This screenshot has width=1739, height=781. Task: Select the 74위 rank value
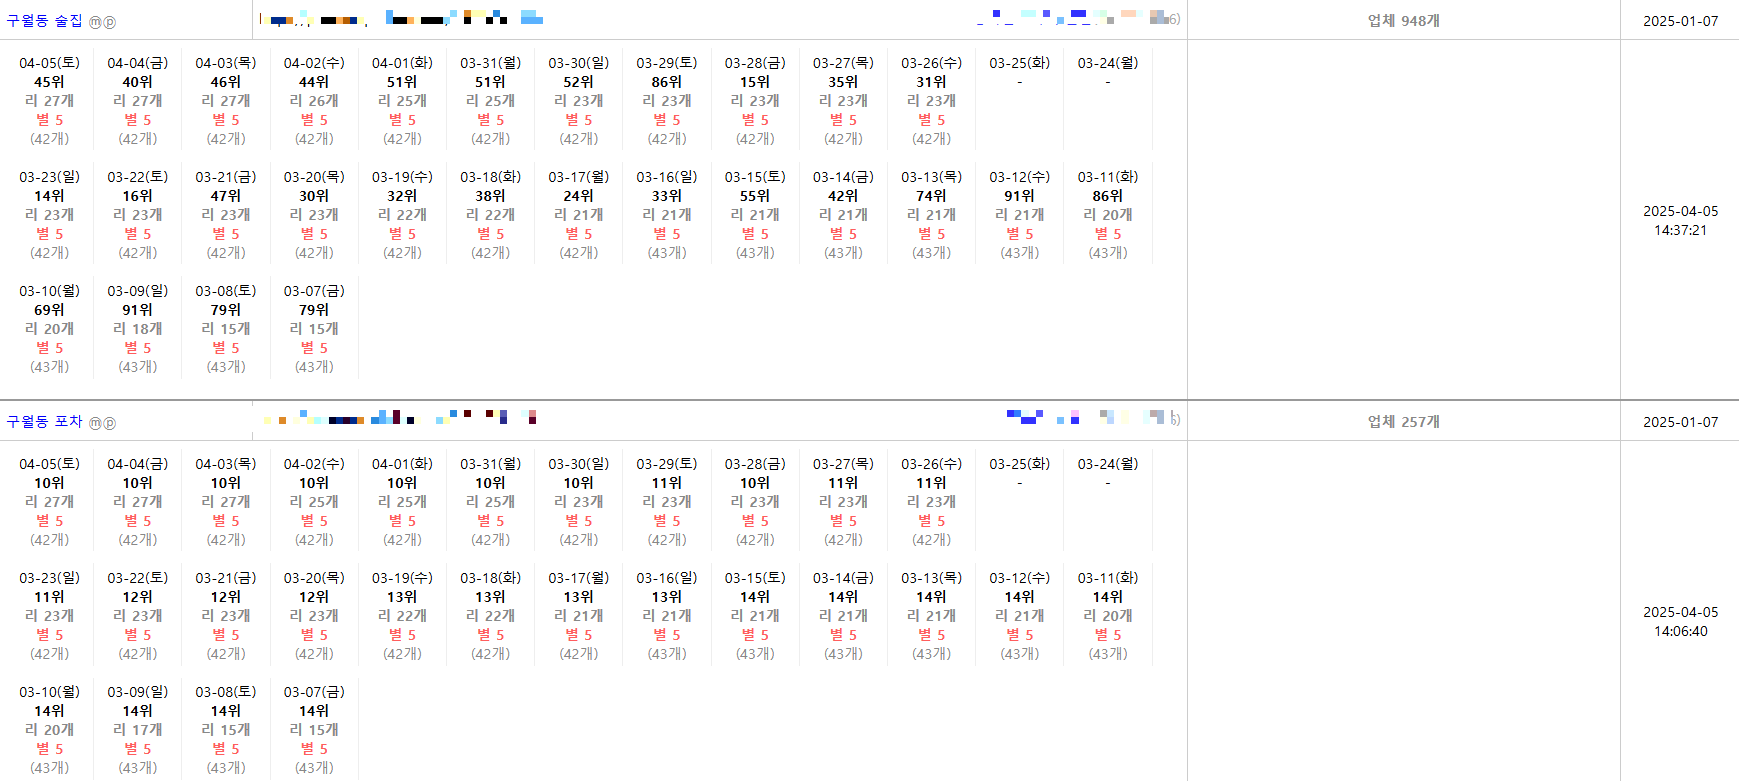pos(932,196)
